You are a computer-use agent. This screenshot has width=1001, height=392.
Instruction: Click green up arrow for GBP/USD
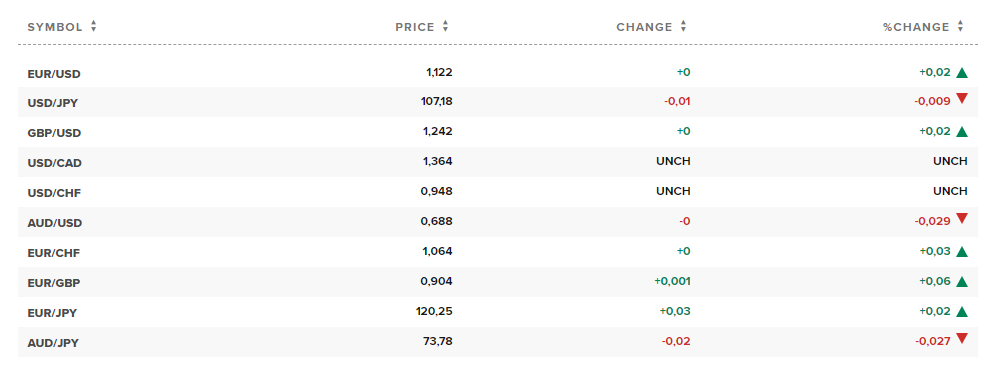[962, 132]
